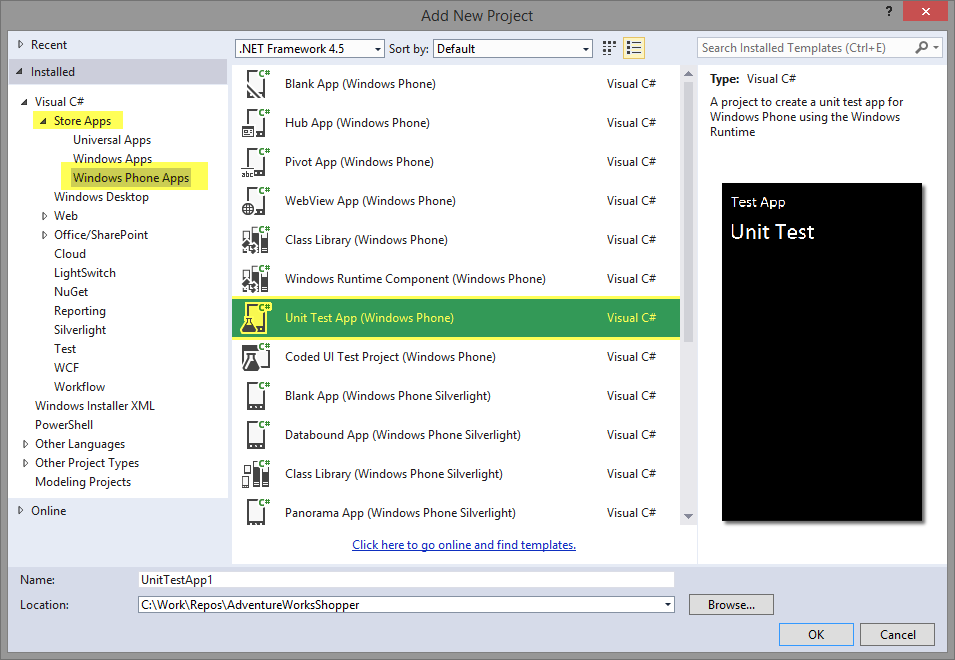Collapse the Visual C# node
Viewport: 955px width, 660px height.
tap(24, 102)
